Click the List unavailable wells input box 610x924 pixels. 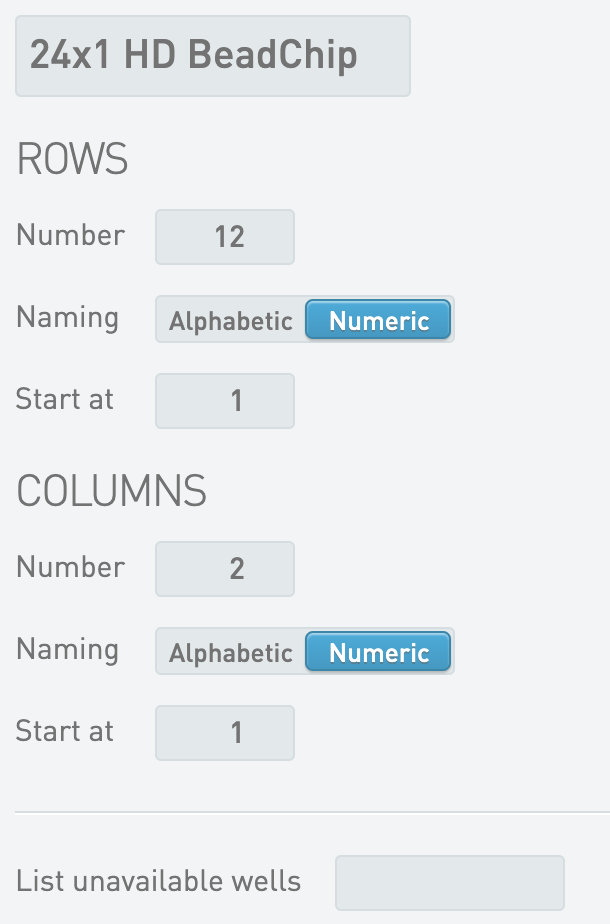(450, 883)
